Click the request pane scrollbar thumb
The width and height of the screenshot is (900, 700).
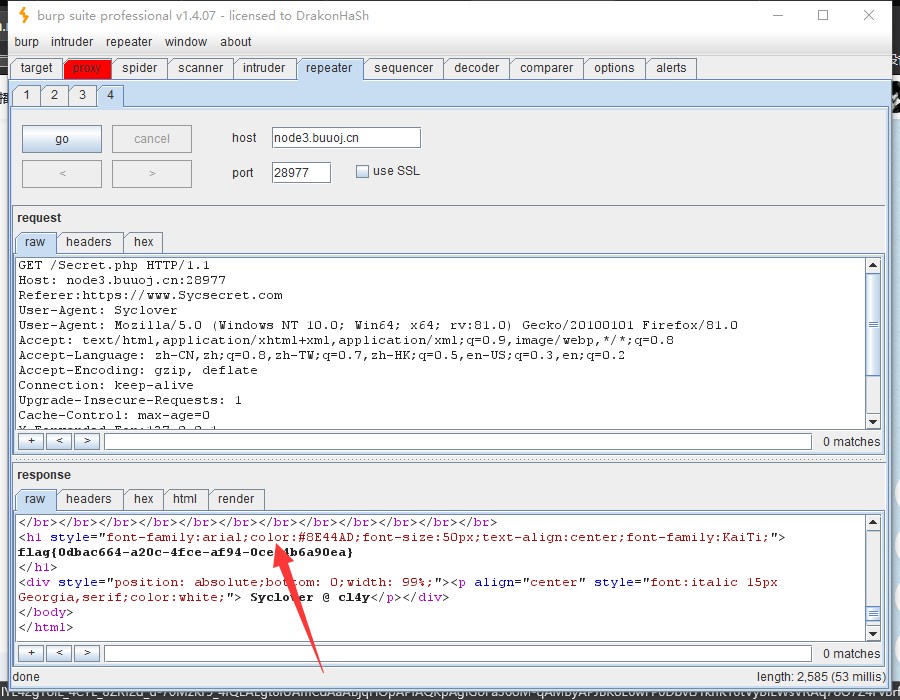[873, 325]
